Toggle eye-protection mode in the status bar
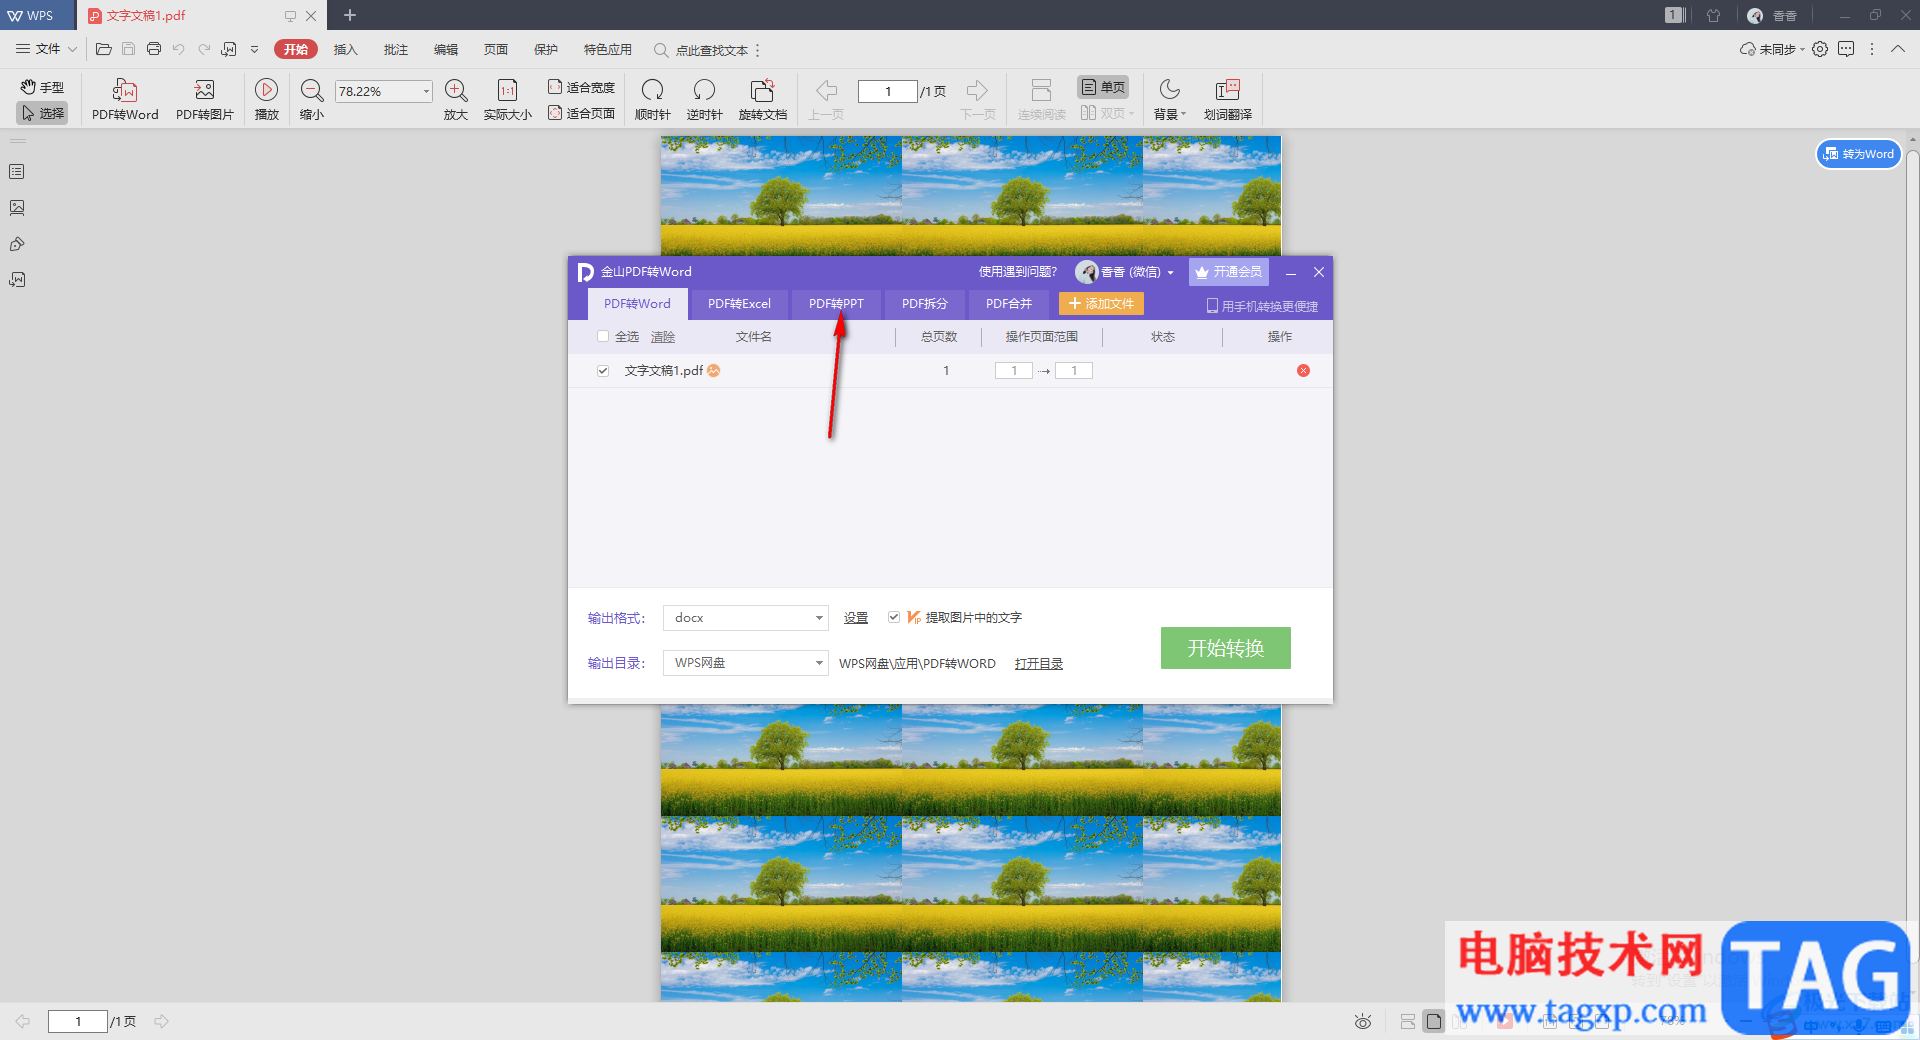Screen dimensions: 1920x1040 pyautogui.click(x=1363, y=1021)
